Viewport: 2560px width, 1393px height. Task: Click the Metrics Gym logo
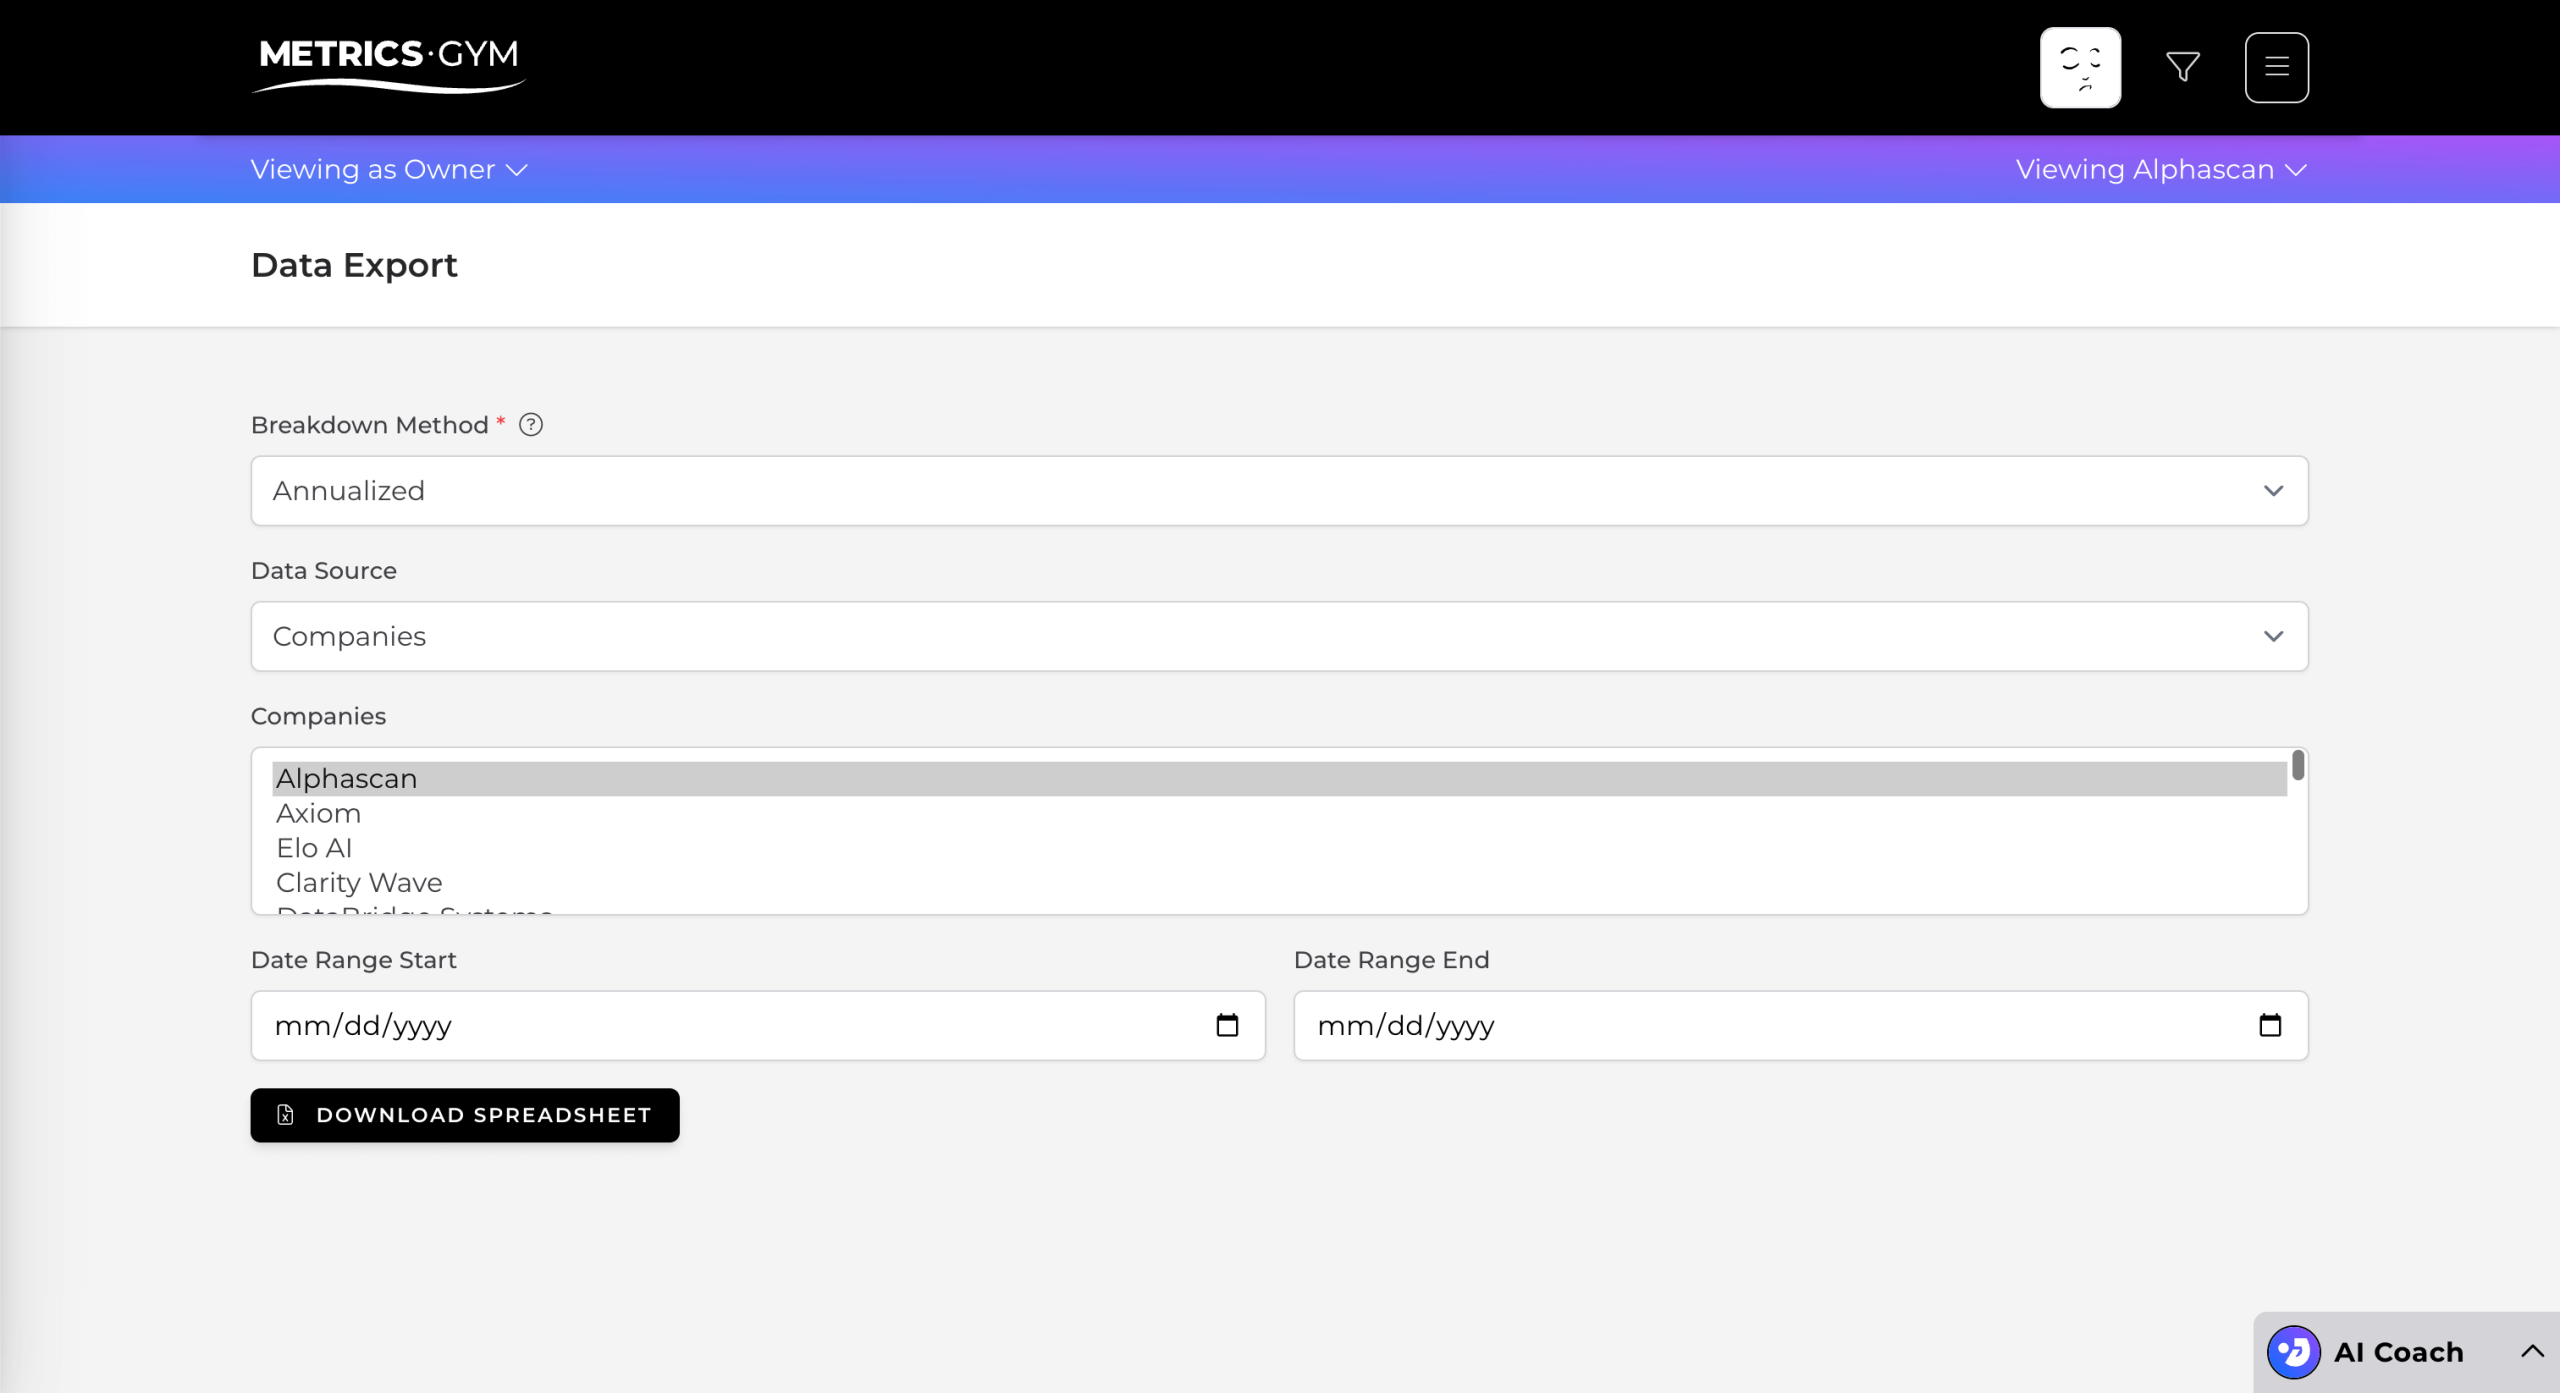click(388, 64)
